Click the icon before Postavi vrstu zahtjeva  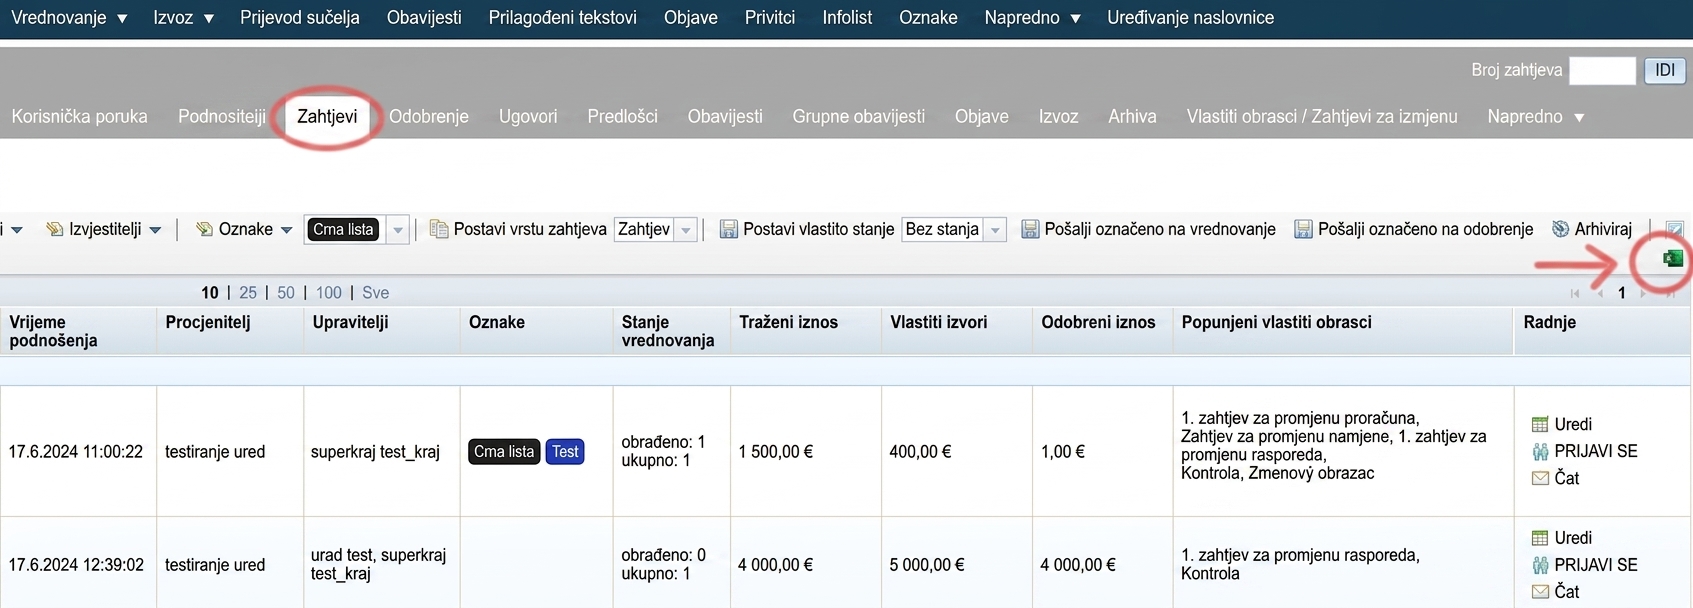[438, 229]
